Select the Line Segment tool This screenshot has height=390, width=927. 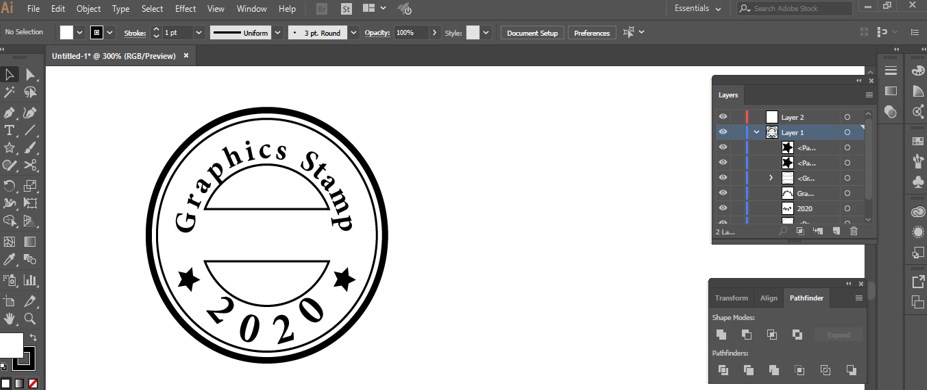point(30,131)
